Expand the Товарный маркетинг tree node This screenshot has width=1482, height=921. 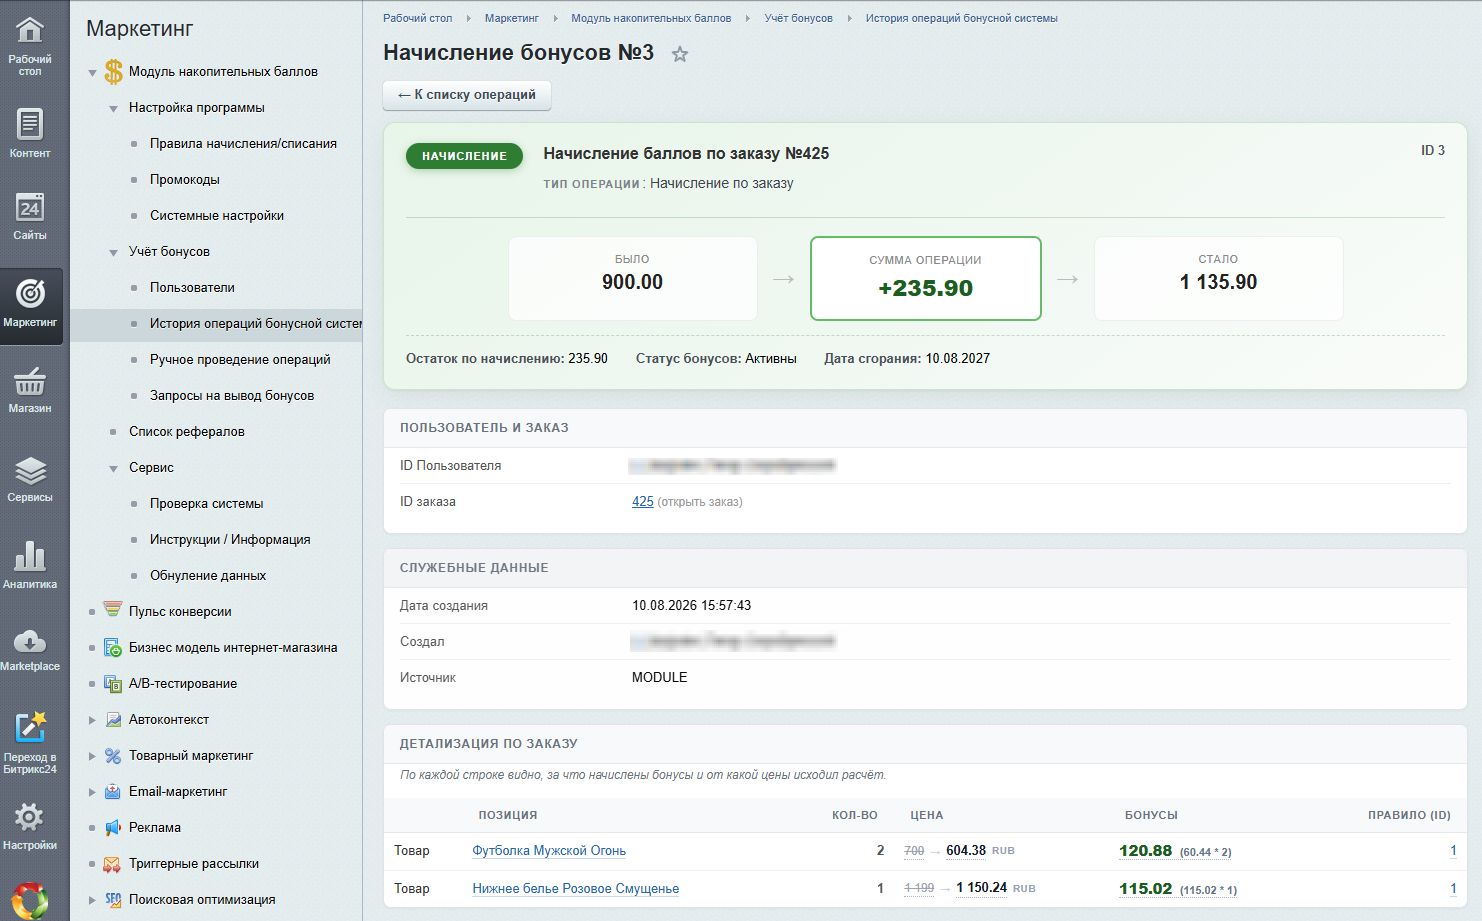pos(92,755)
